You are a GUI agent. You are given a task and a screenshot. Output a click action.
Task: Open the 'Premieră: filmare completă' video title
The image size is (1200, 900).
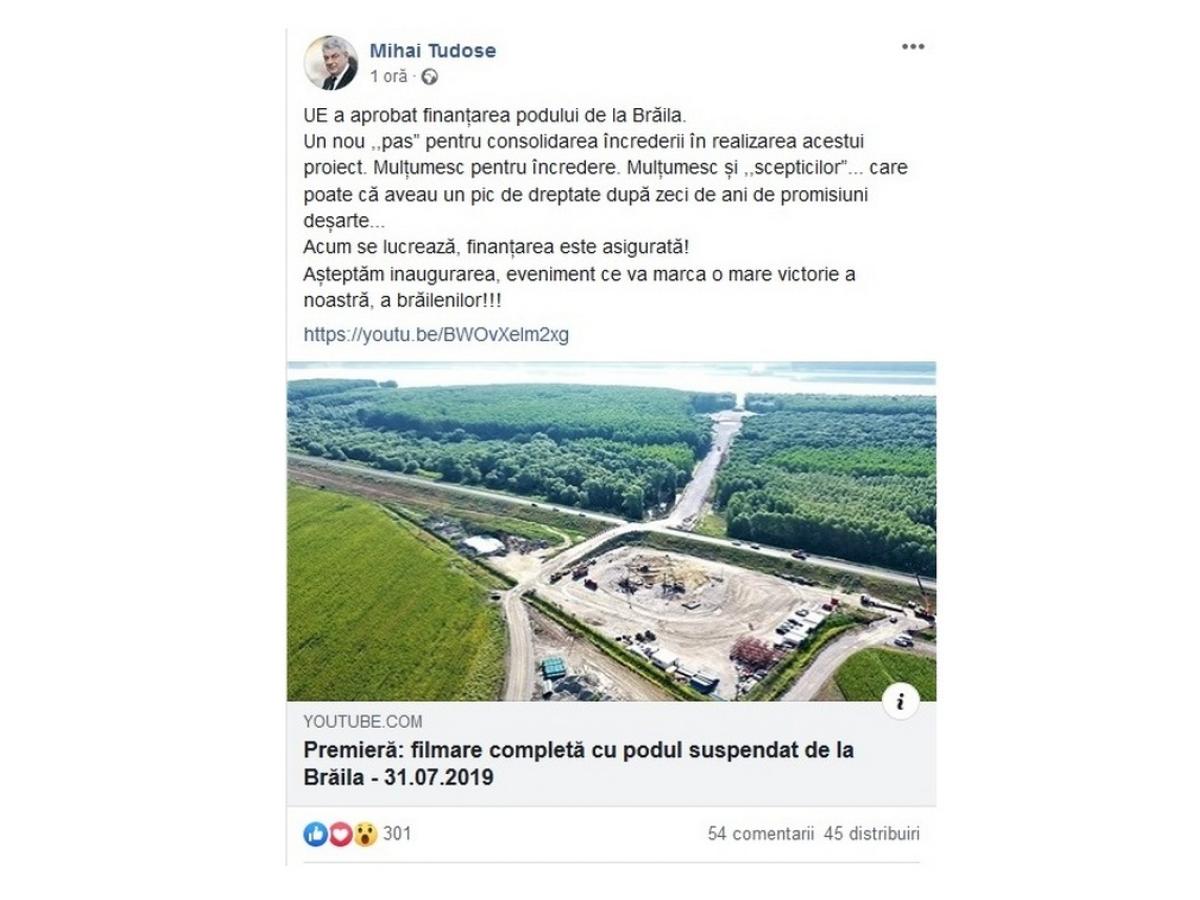(x=579, y=763)
